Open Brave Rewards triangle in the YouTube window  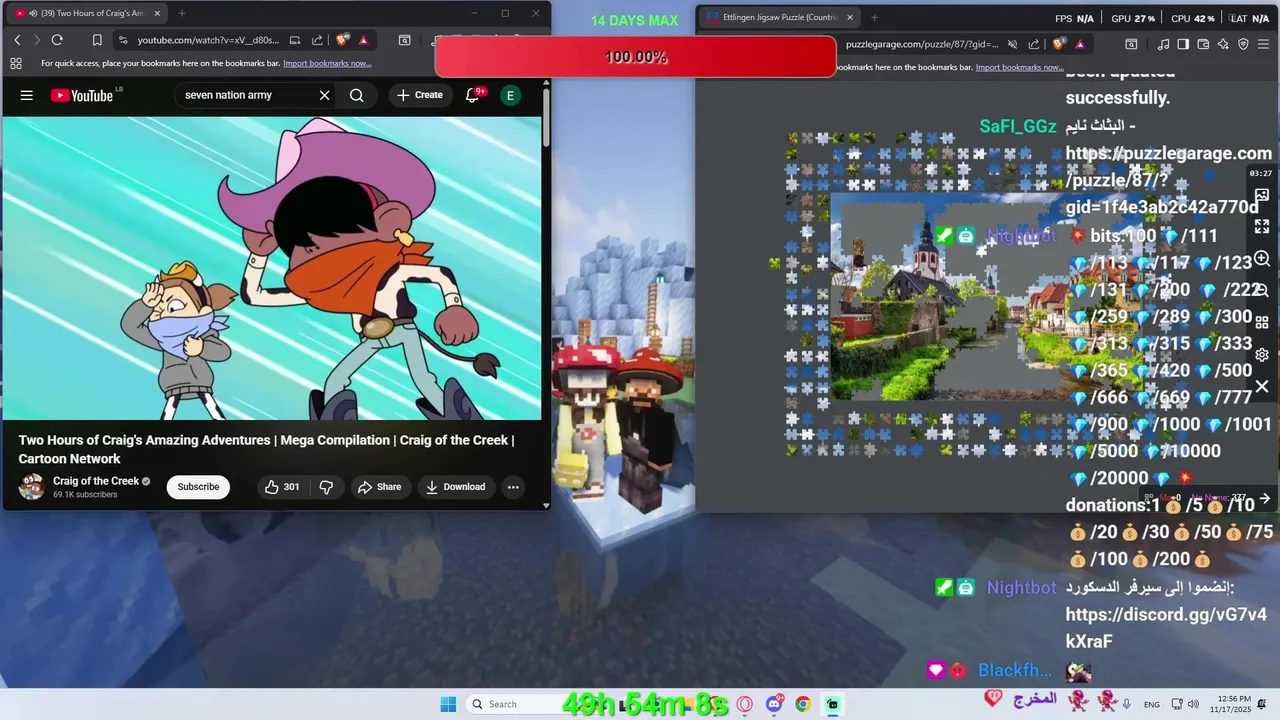(x=363, y=40)
